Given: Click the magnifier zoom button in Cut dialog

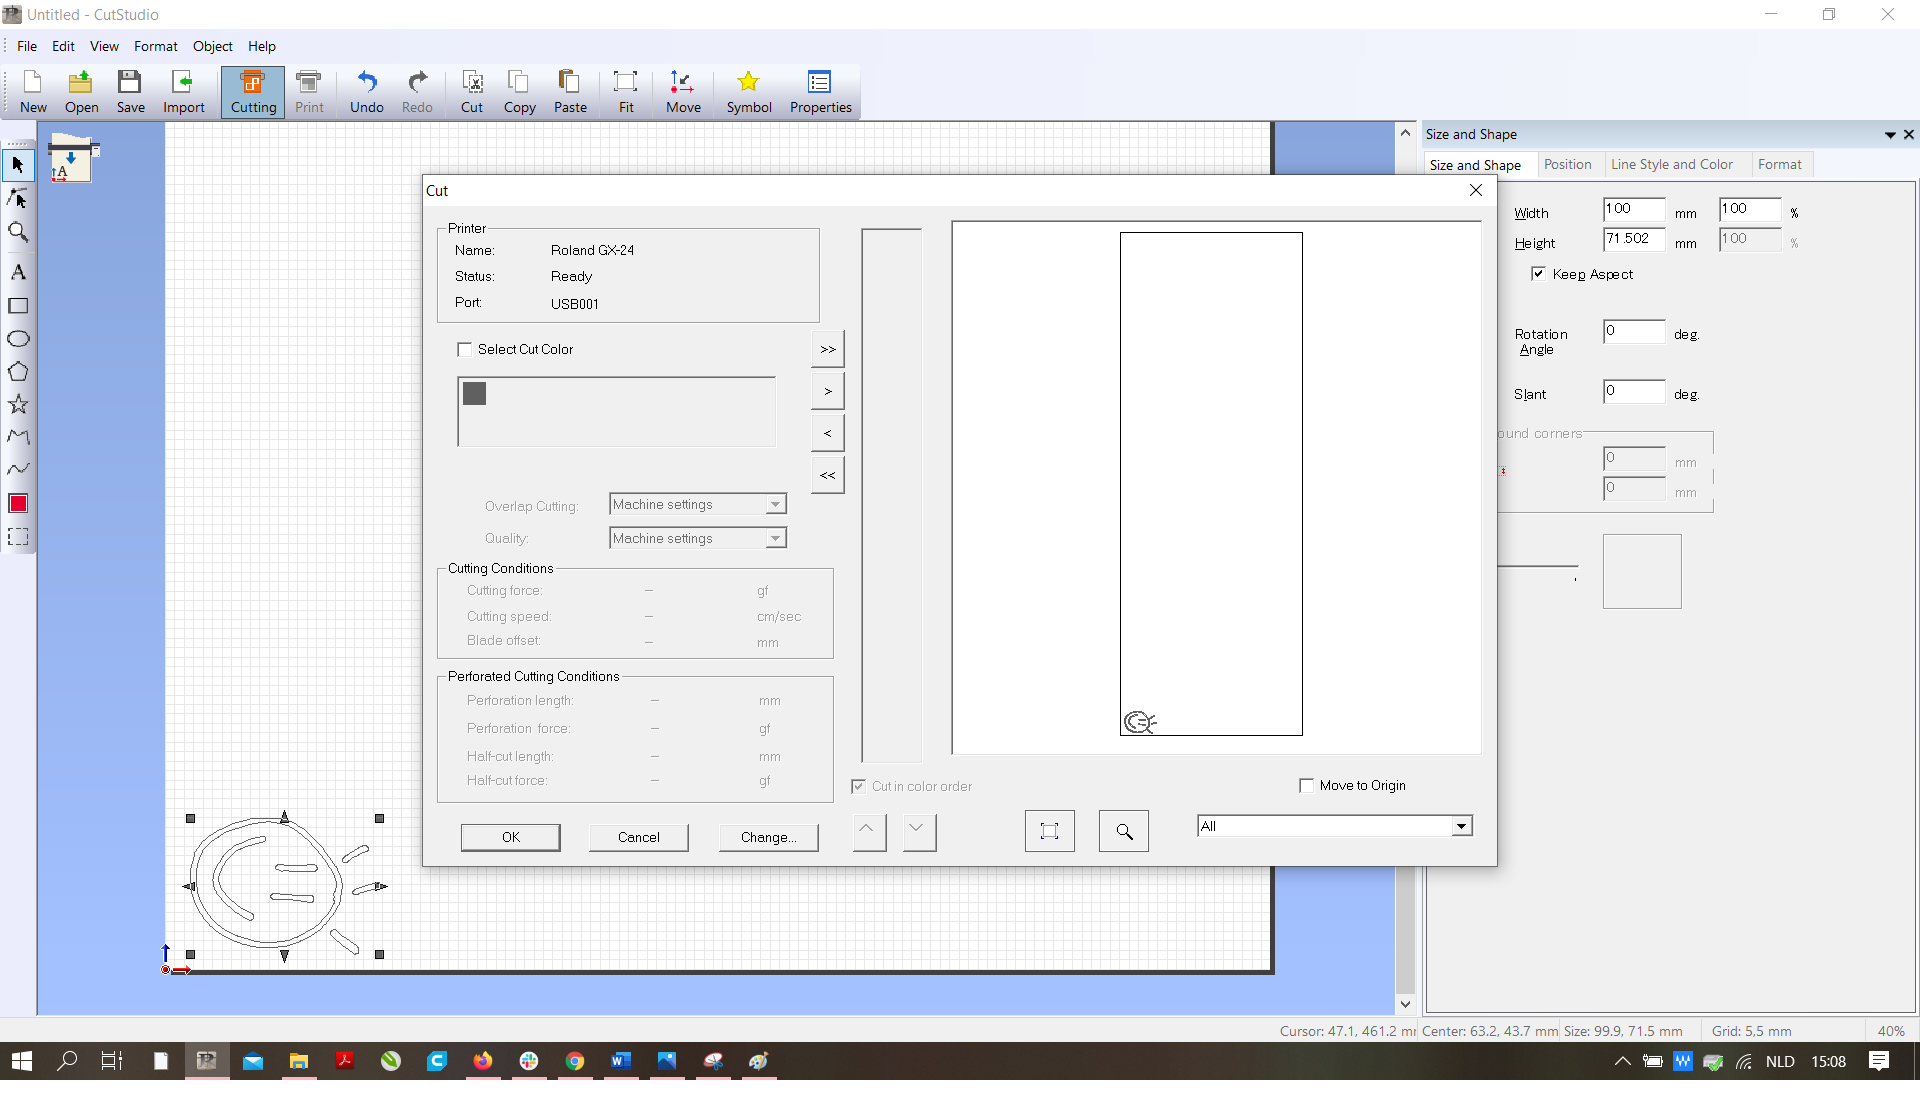Looking at the screenshot, I should point(1123,831).
